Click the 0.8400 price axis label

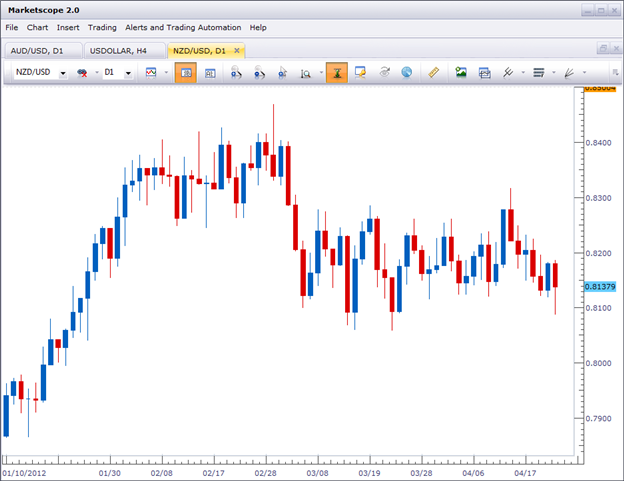pyautogui.click(x=598, y=143)
